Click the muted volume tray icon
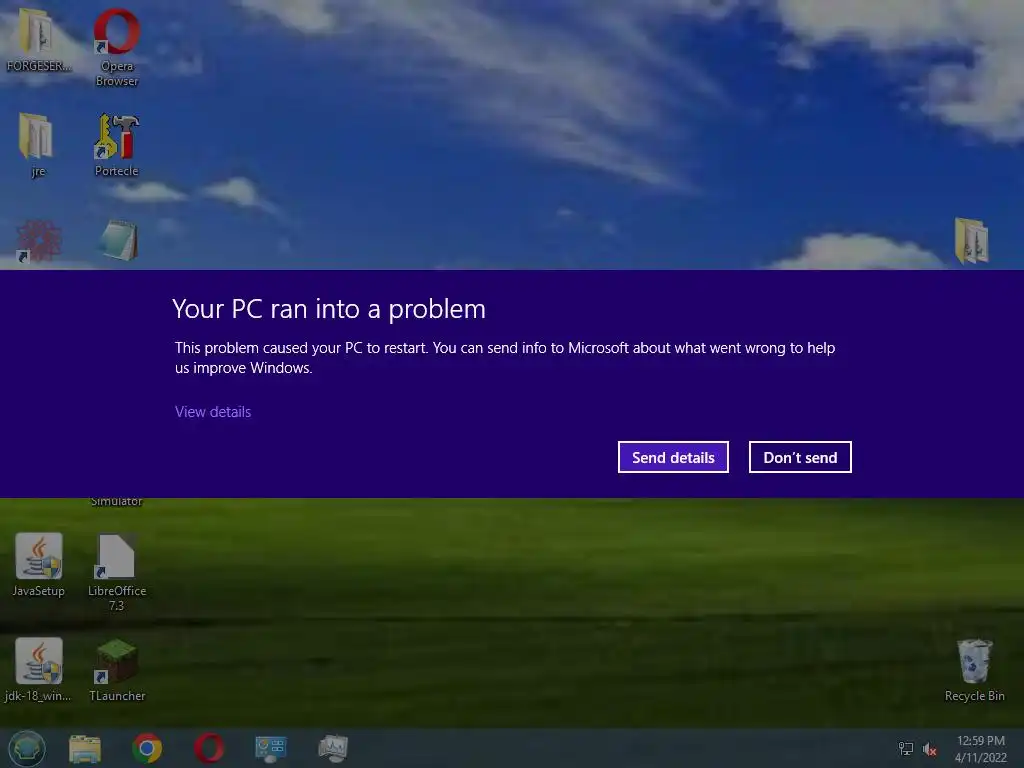The height and width of the screenshot is (768, 1024). (x=930, y=750)
